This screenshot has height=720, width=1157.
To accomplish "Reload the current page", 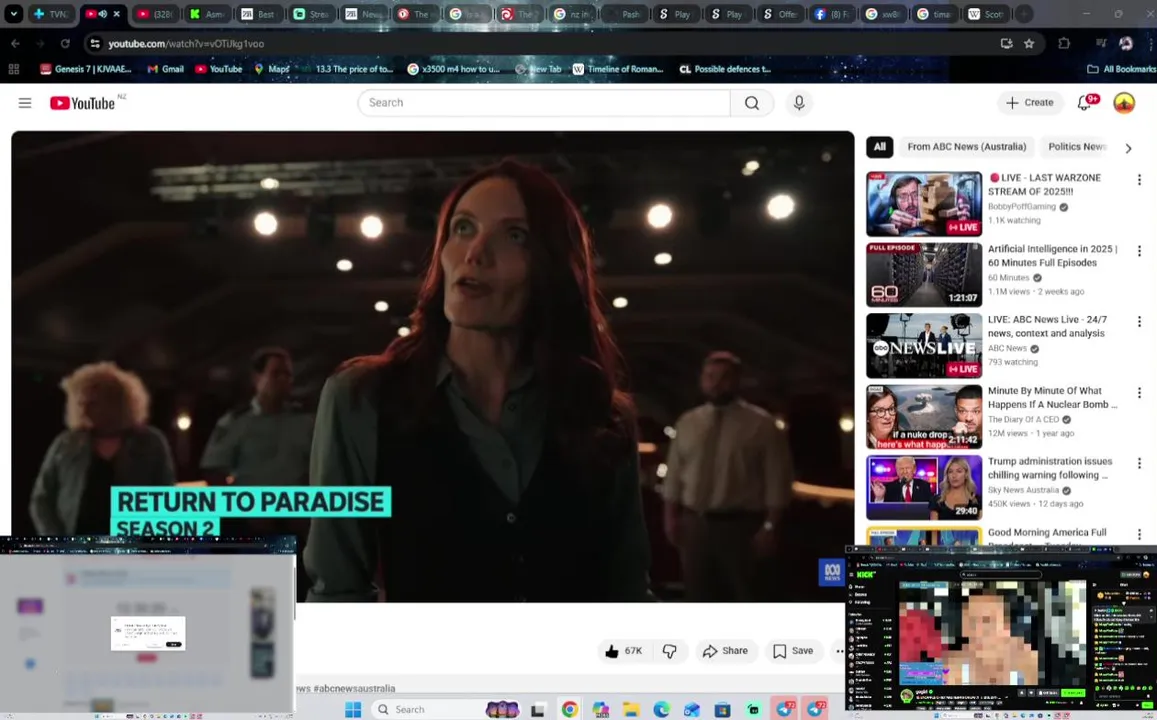I will click(65, 44).
